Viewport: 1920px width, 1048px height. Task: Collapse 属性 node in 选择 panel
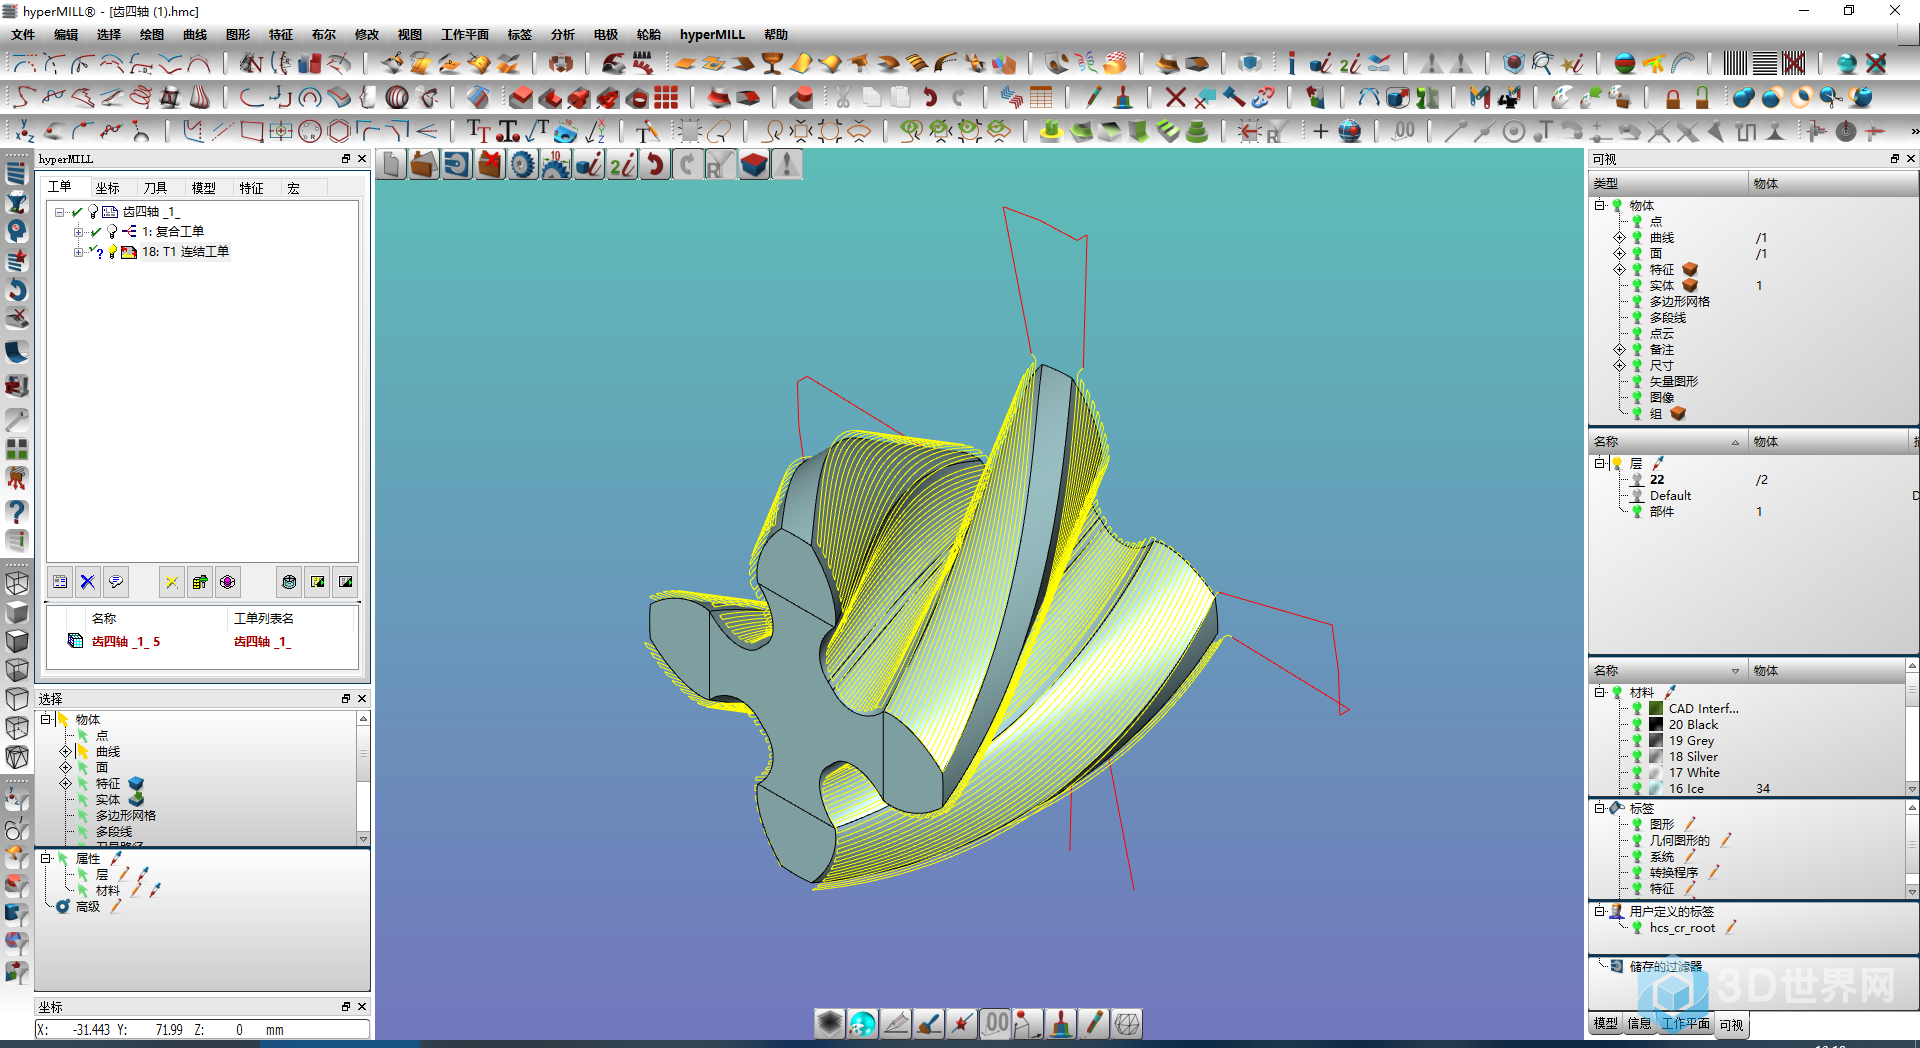[45, 858]
